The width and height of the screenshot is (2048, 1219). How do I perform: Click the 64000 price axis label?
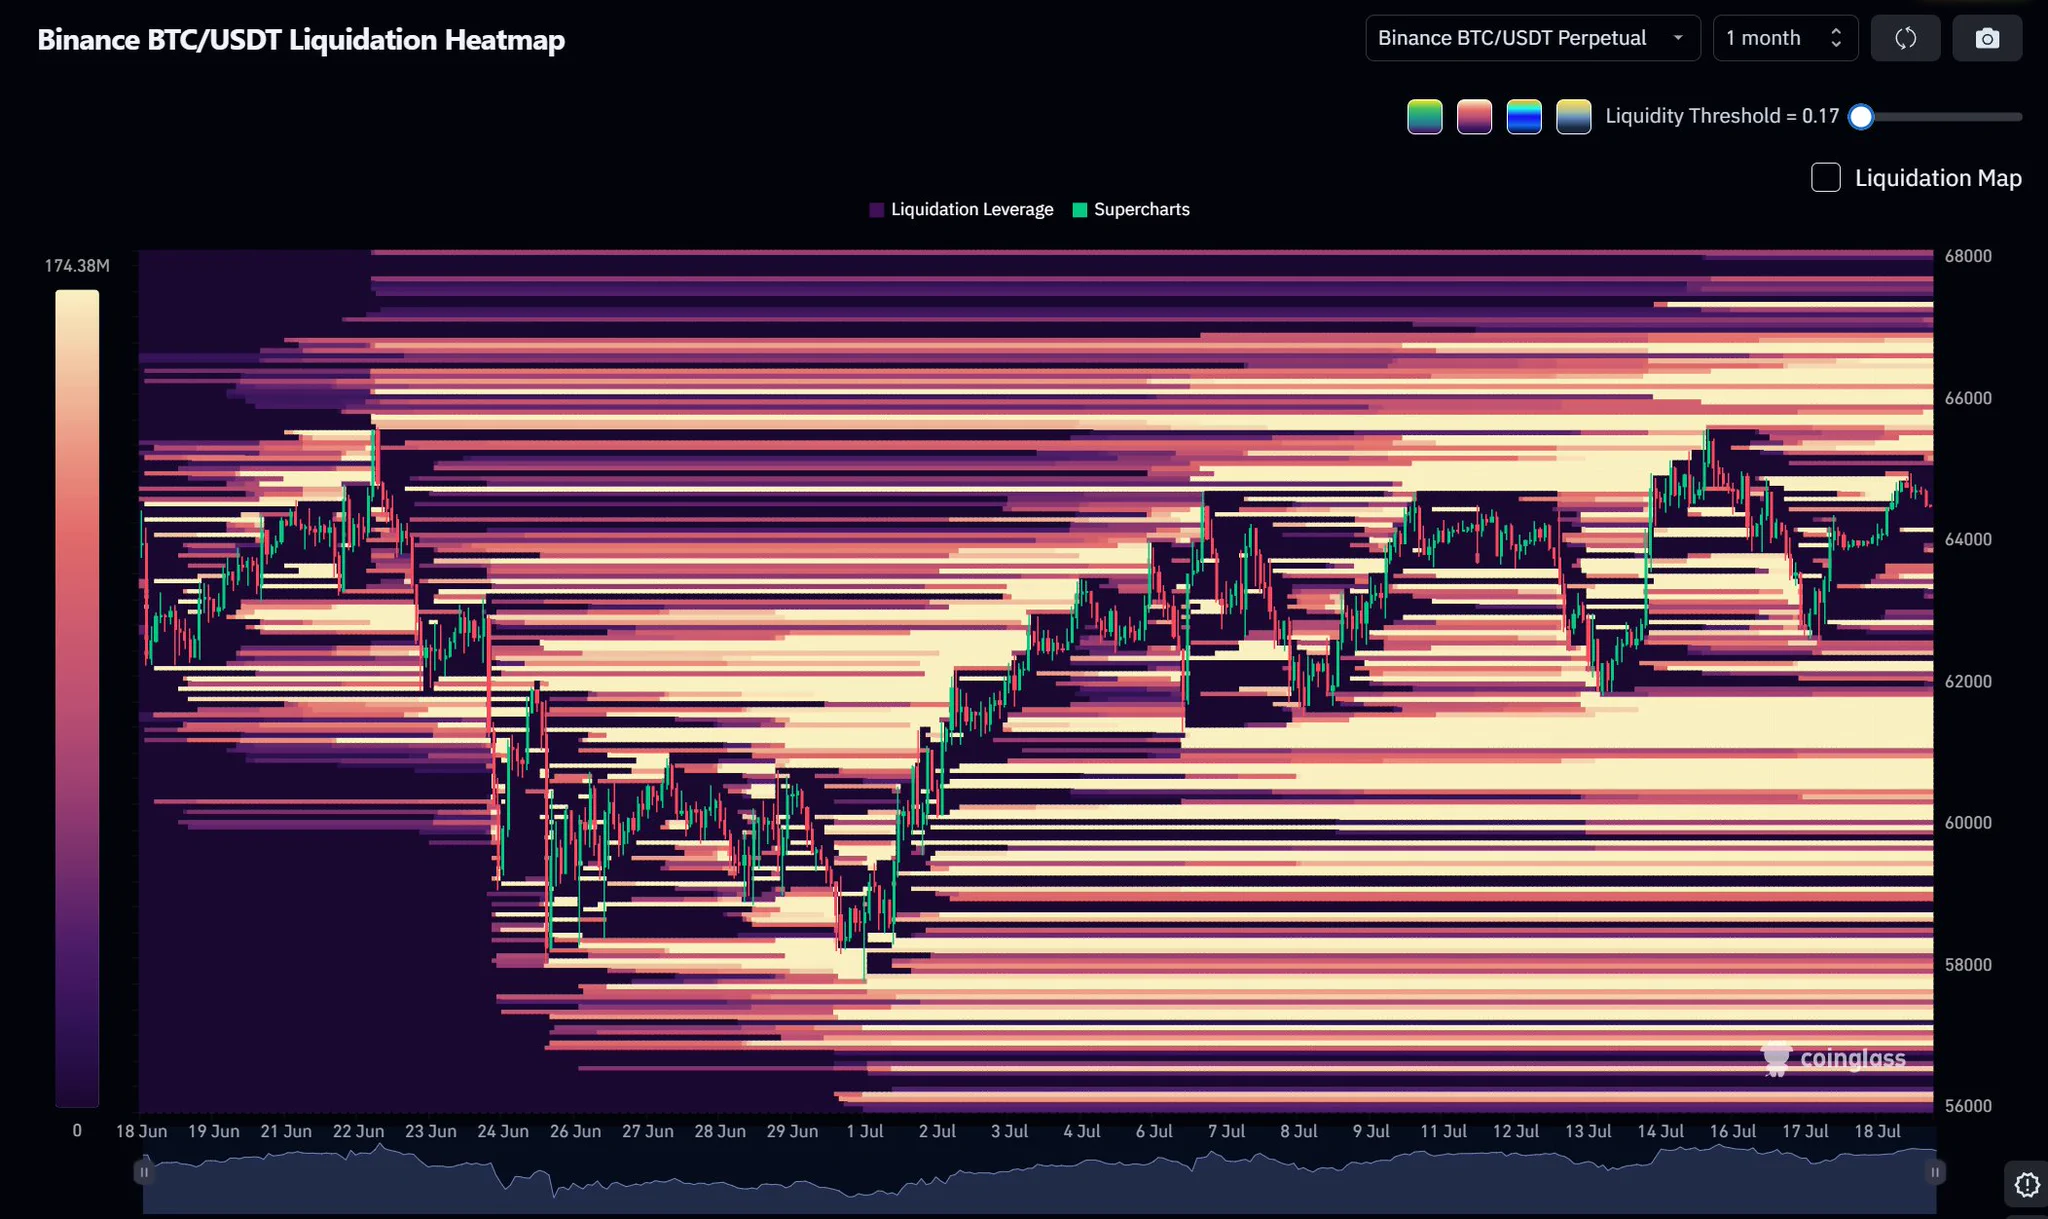[x=1967, y=539]
